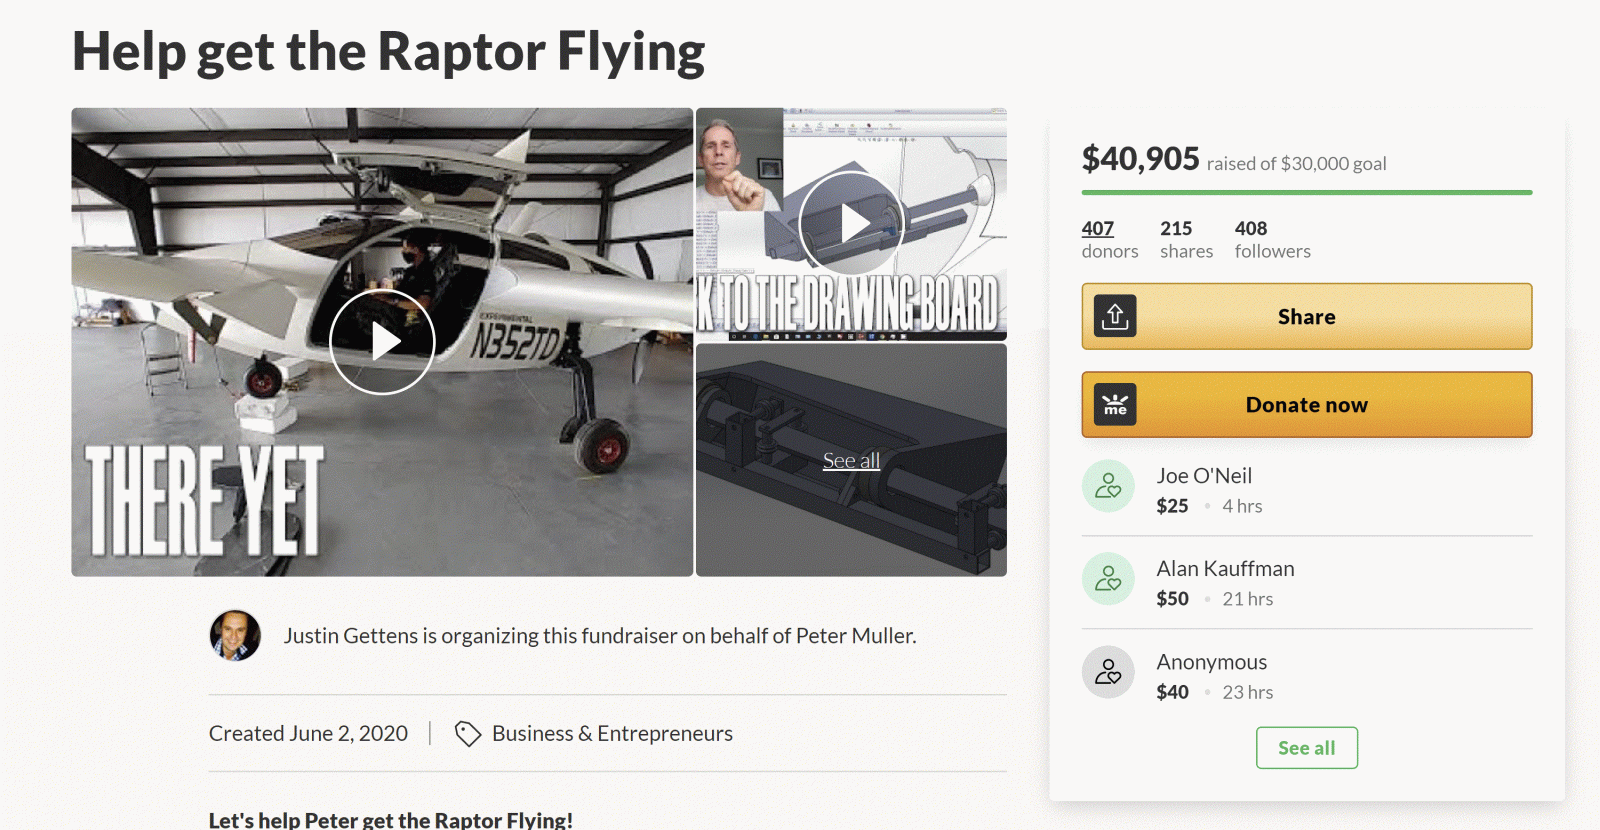Image resolution: width=1600 pixels, height=830 pixels.
Task: Click the green fundraising progress bar
Action: point(1306,192)
